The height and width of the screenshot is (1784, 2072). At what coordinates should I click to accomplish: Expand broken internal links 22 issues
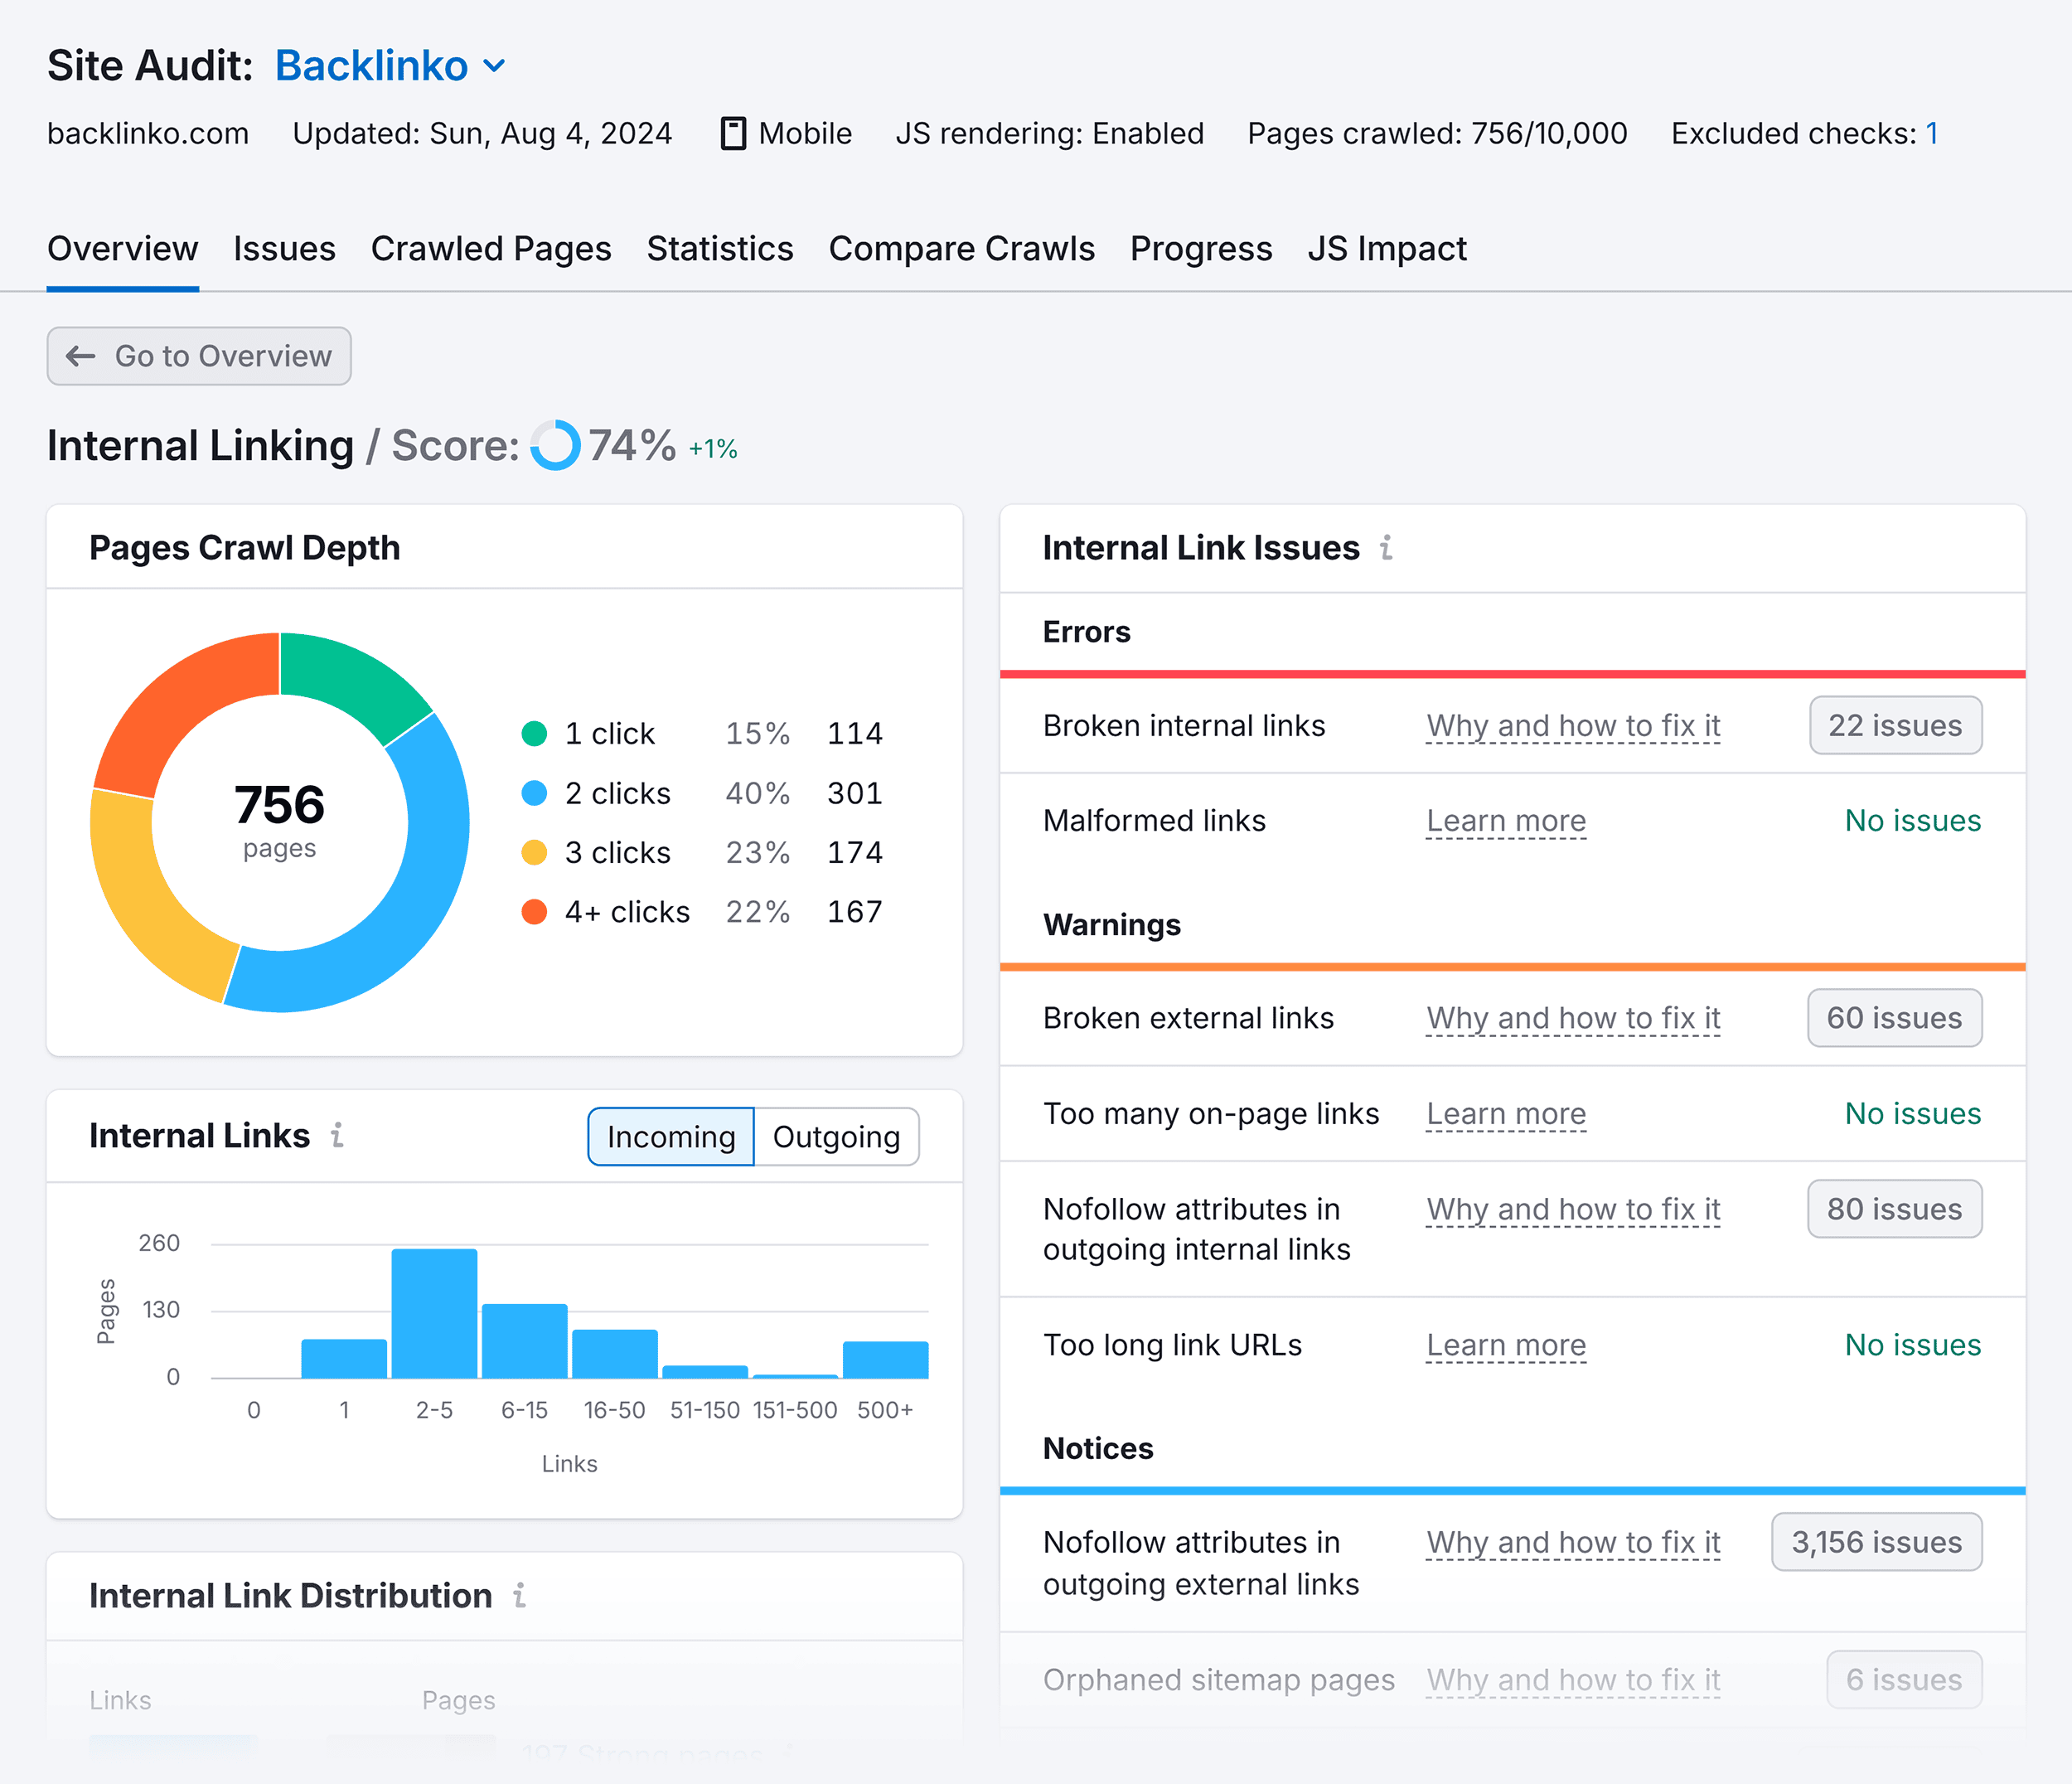click(x=1894, y=725)
